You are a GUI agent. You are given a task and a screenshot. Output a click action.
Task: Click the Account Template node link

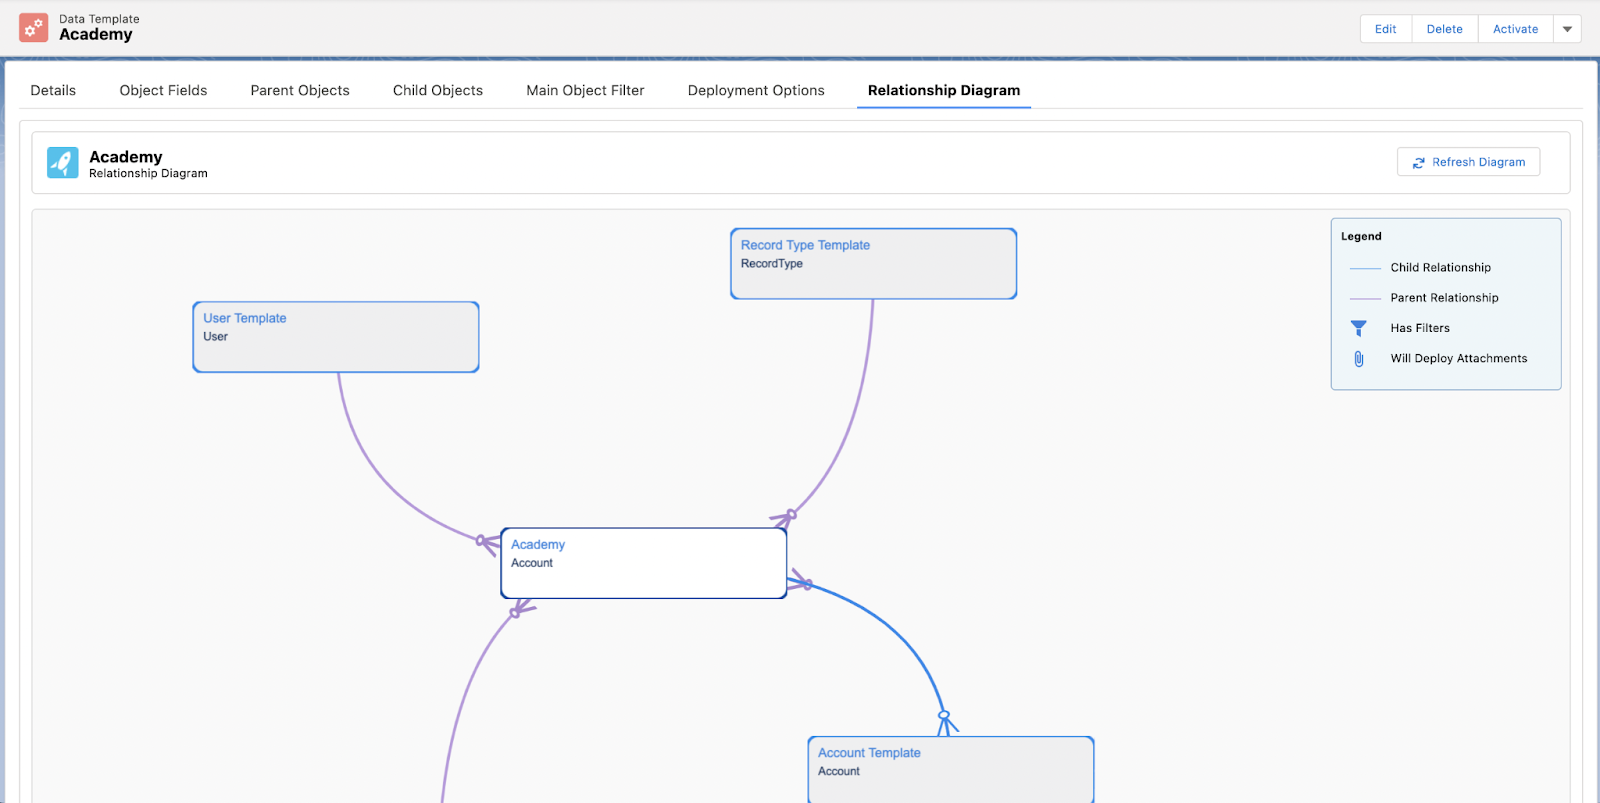[x=869, y=753]
